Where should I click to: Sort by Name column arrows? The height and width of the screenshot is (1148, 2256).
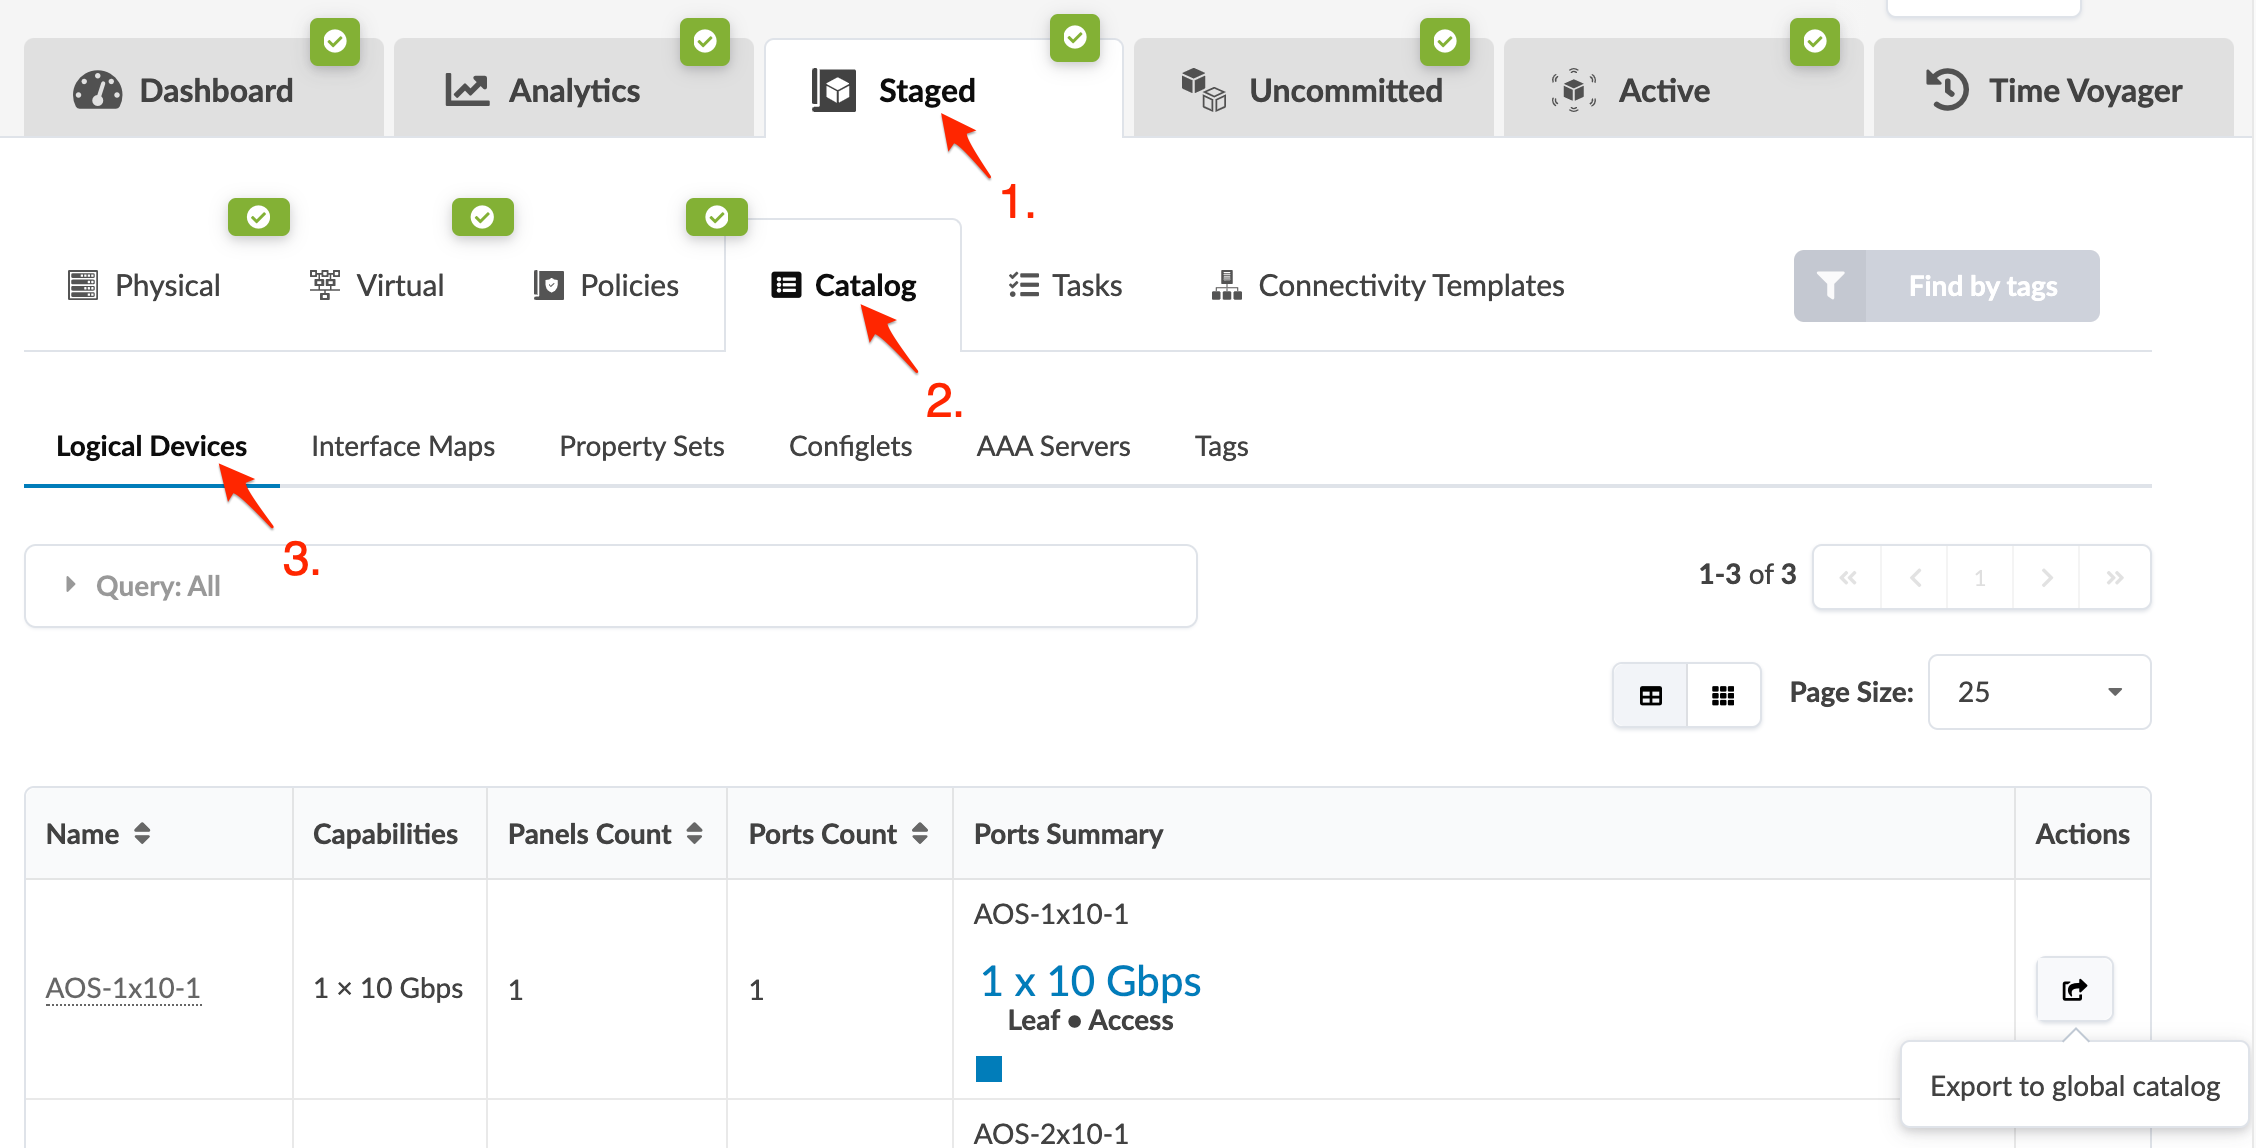click(142, 833)
